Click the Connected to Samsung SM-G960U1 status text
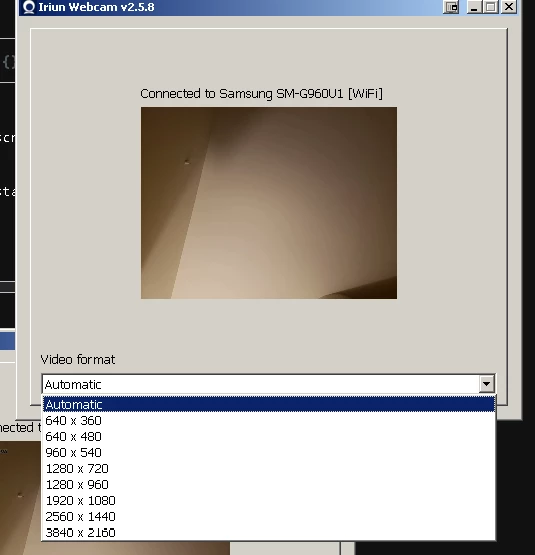The image size is (535, 555). click(261, 94)
